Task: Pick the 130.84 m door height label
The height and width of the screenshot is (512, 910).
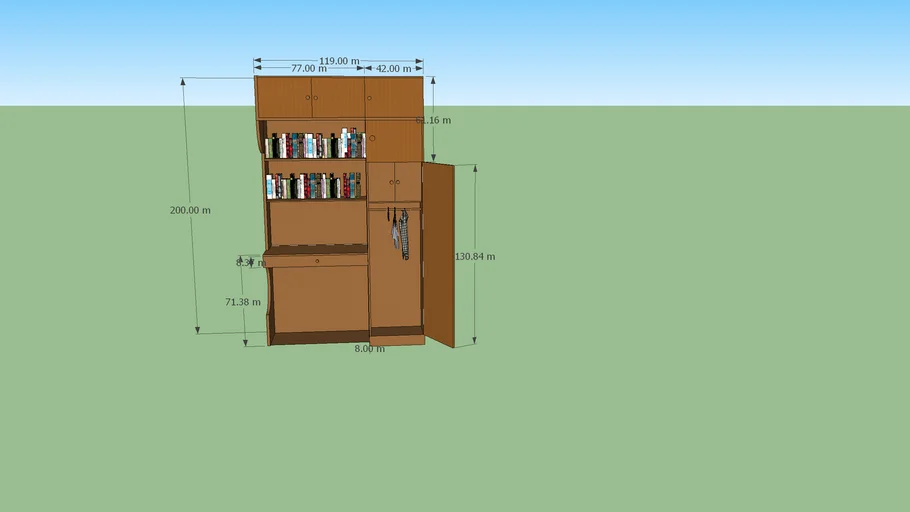Action: pyautogui.click(x=475, y=257)
